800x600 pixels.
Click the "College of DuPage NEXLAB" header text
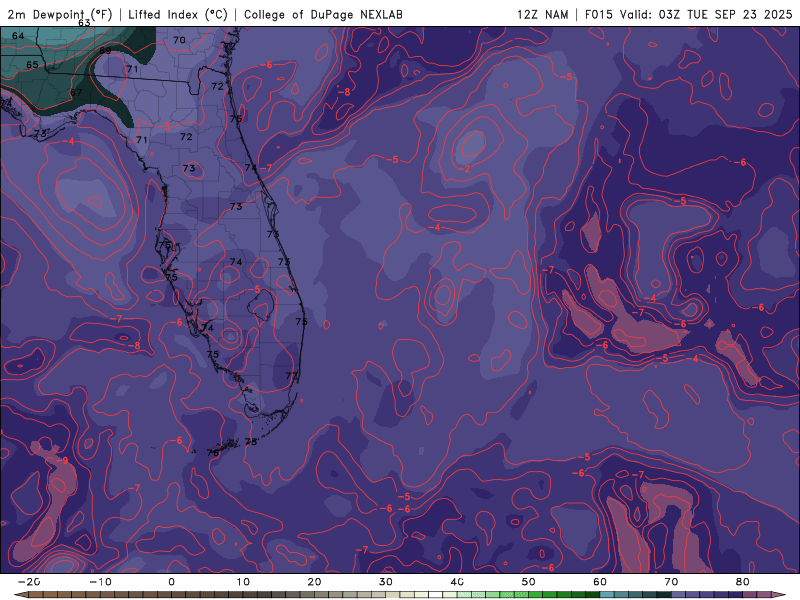point(323,14)
